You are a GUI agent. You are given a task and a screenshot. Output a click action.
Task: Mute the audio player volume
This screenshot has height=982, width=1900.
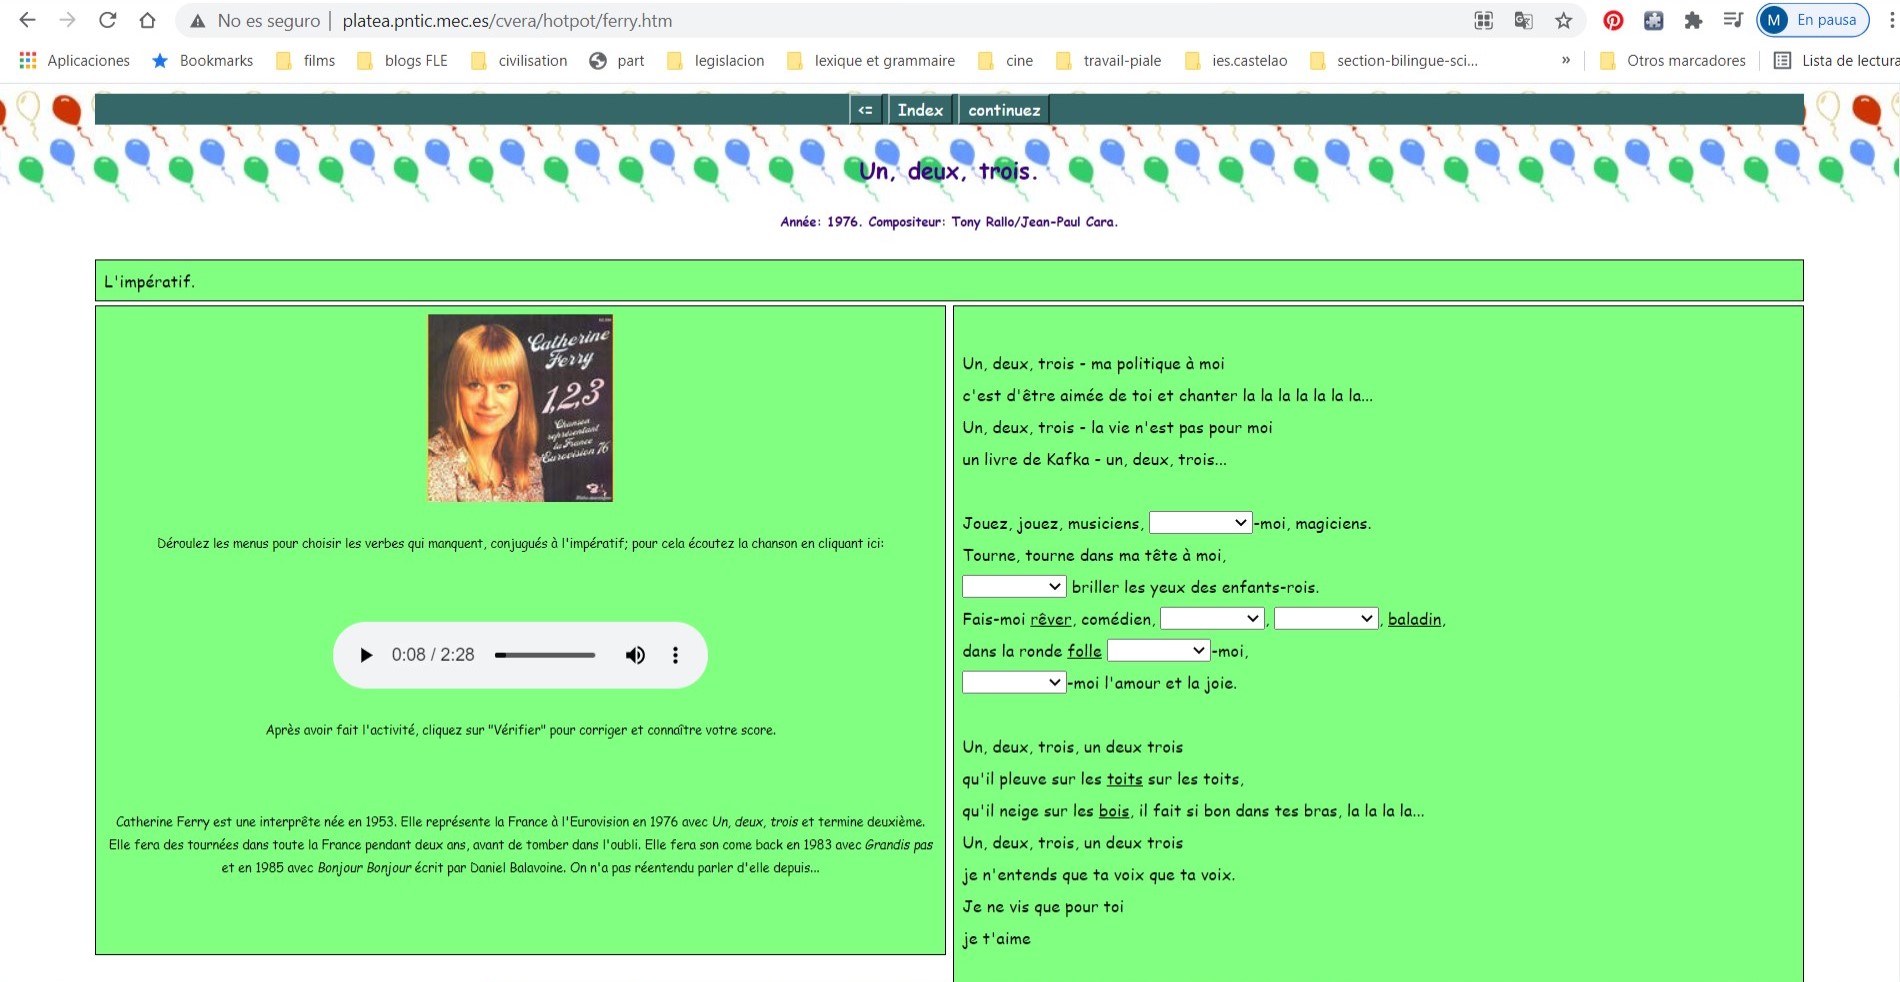[635, 655]
